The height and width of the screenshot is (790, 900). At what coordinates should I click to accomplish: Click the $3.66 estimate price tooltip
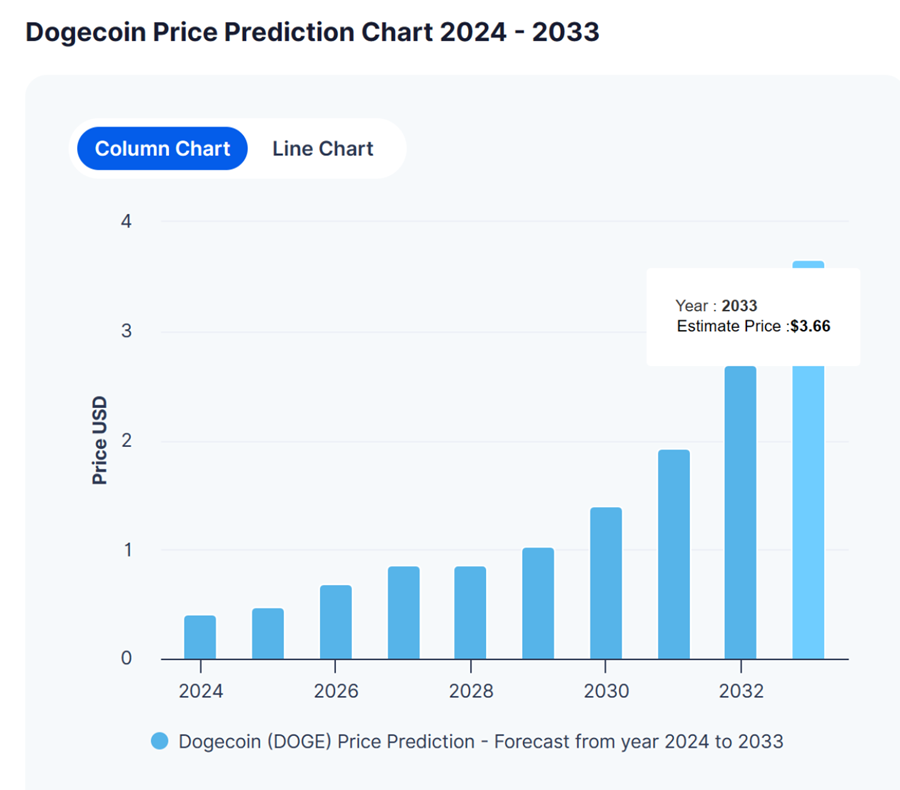pos(753,316)
